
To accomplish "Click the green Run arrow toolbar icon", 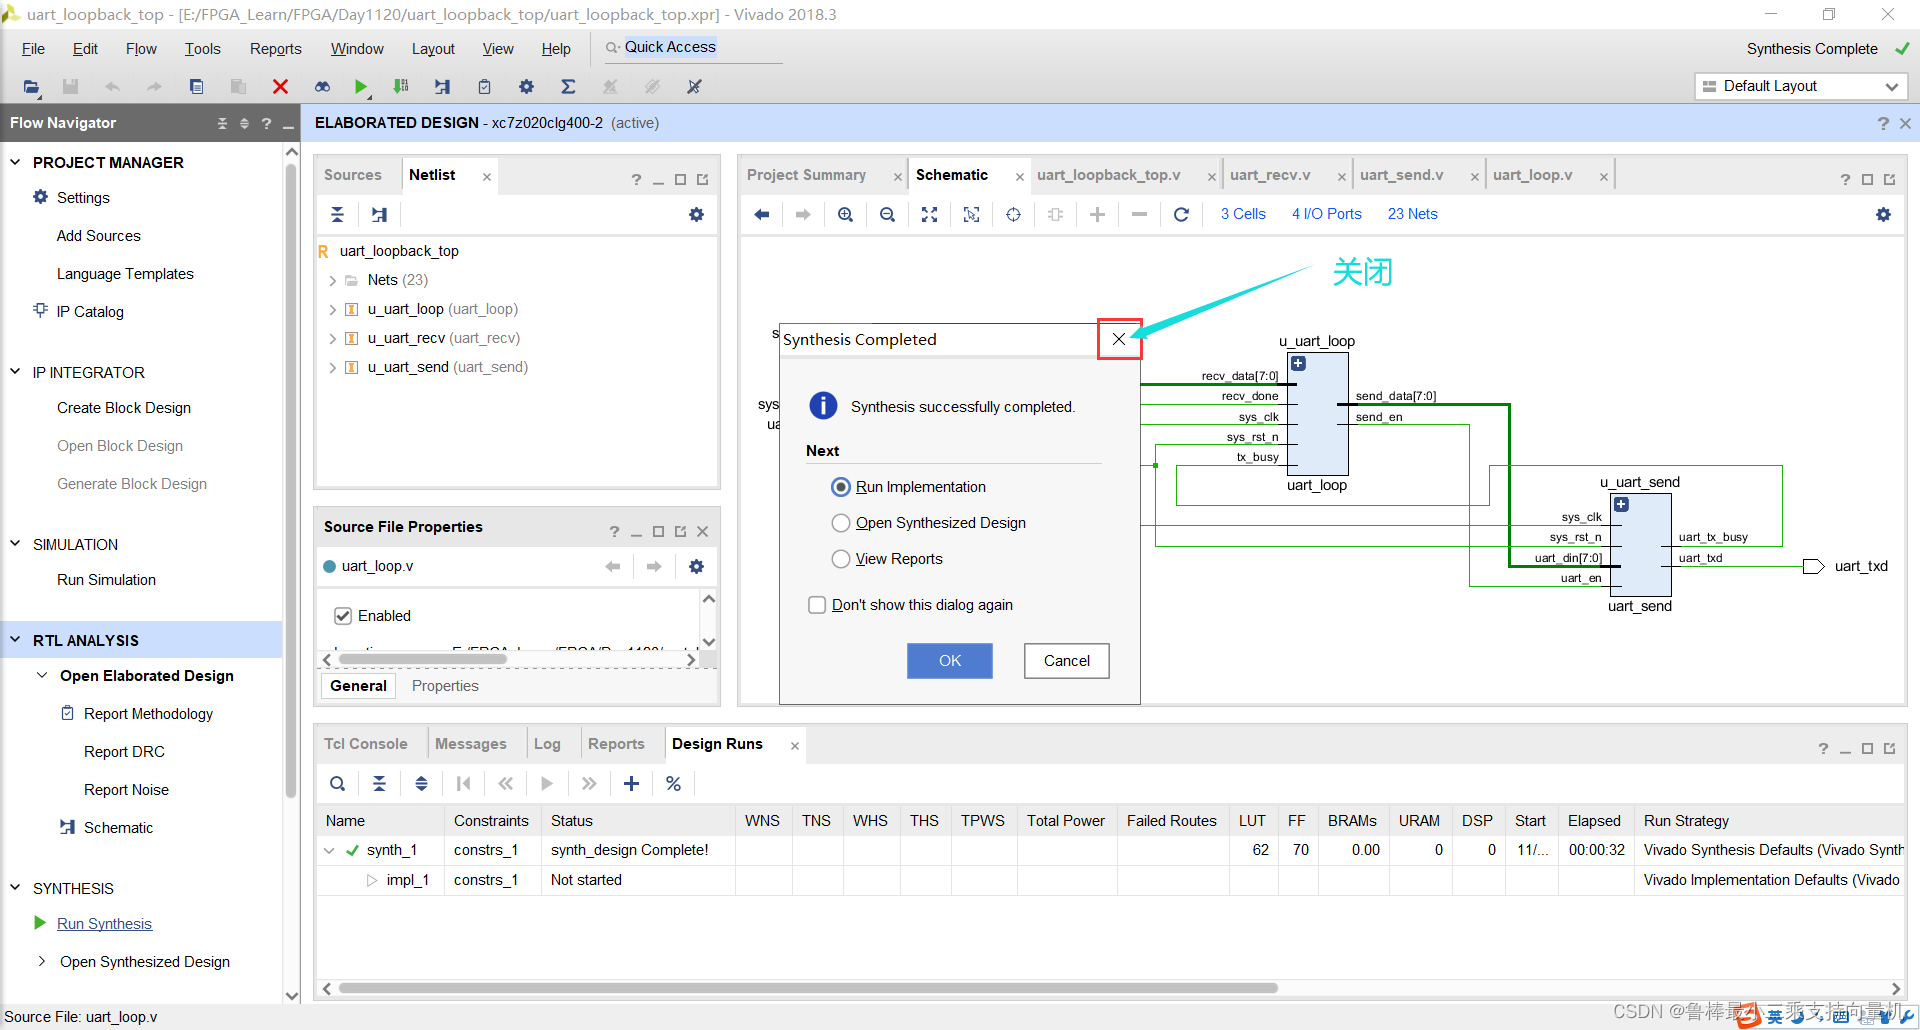I will pyautogui.click(x=361, y=87).
